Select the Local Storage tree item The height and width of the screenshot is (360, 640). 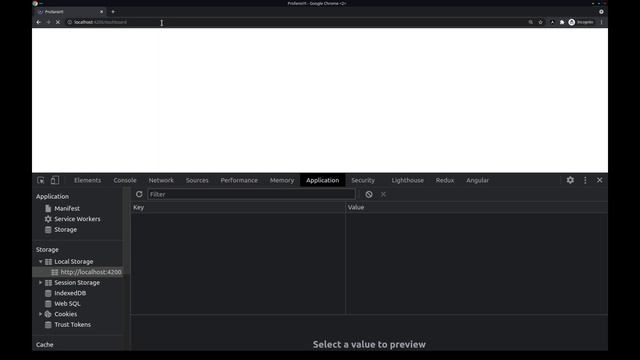click(x=73, y=262)
